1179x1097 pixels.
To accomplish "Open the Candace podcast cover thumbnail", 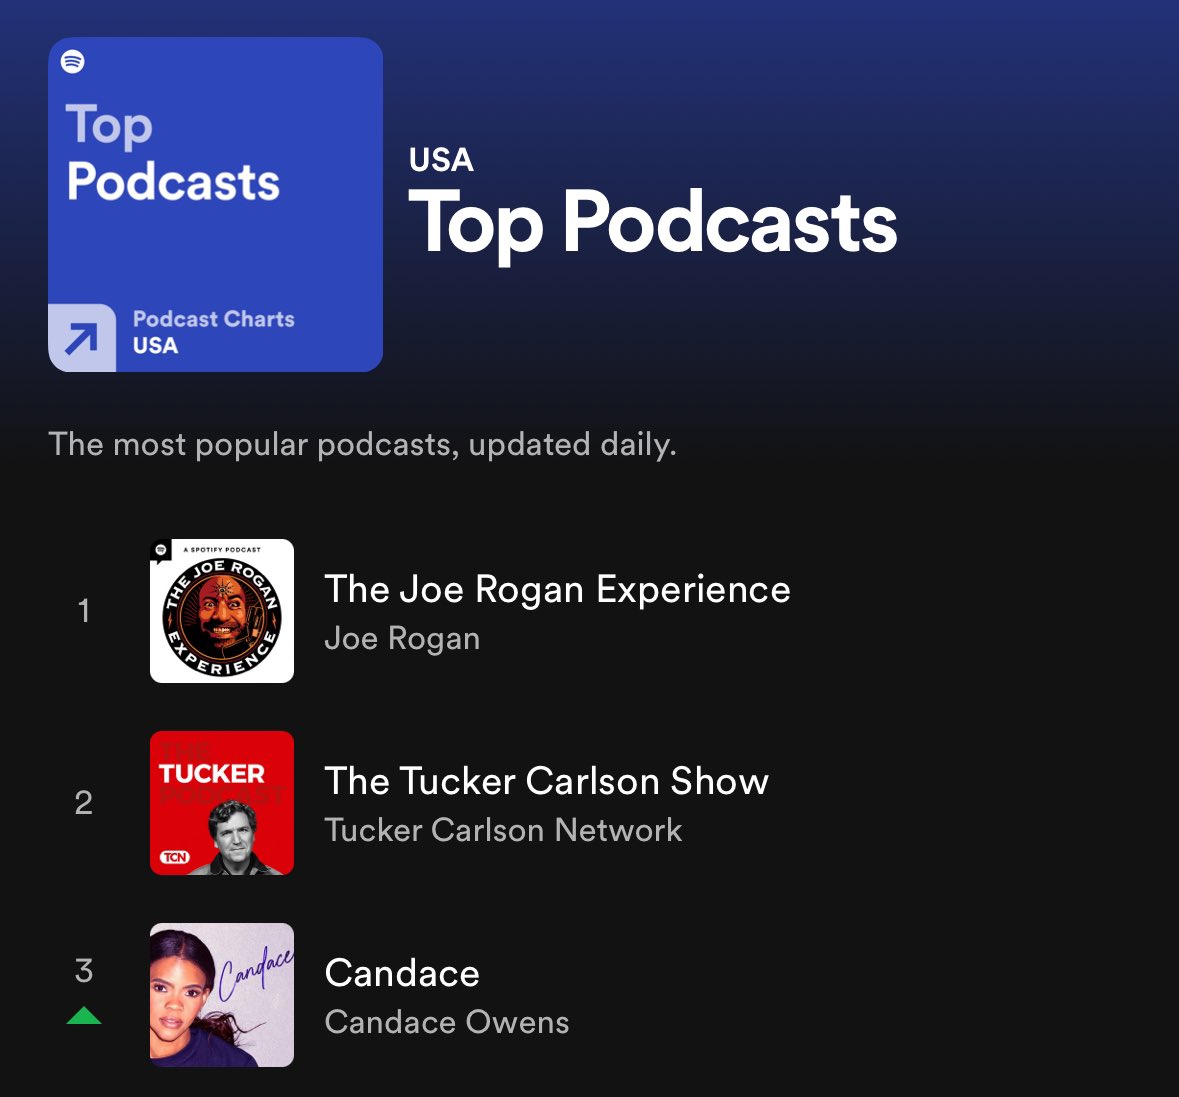I will click(221, 995).
